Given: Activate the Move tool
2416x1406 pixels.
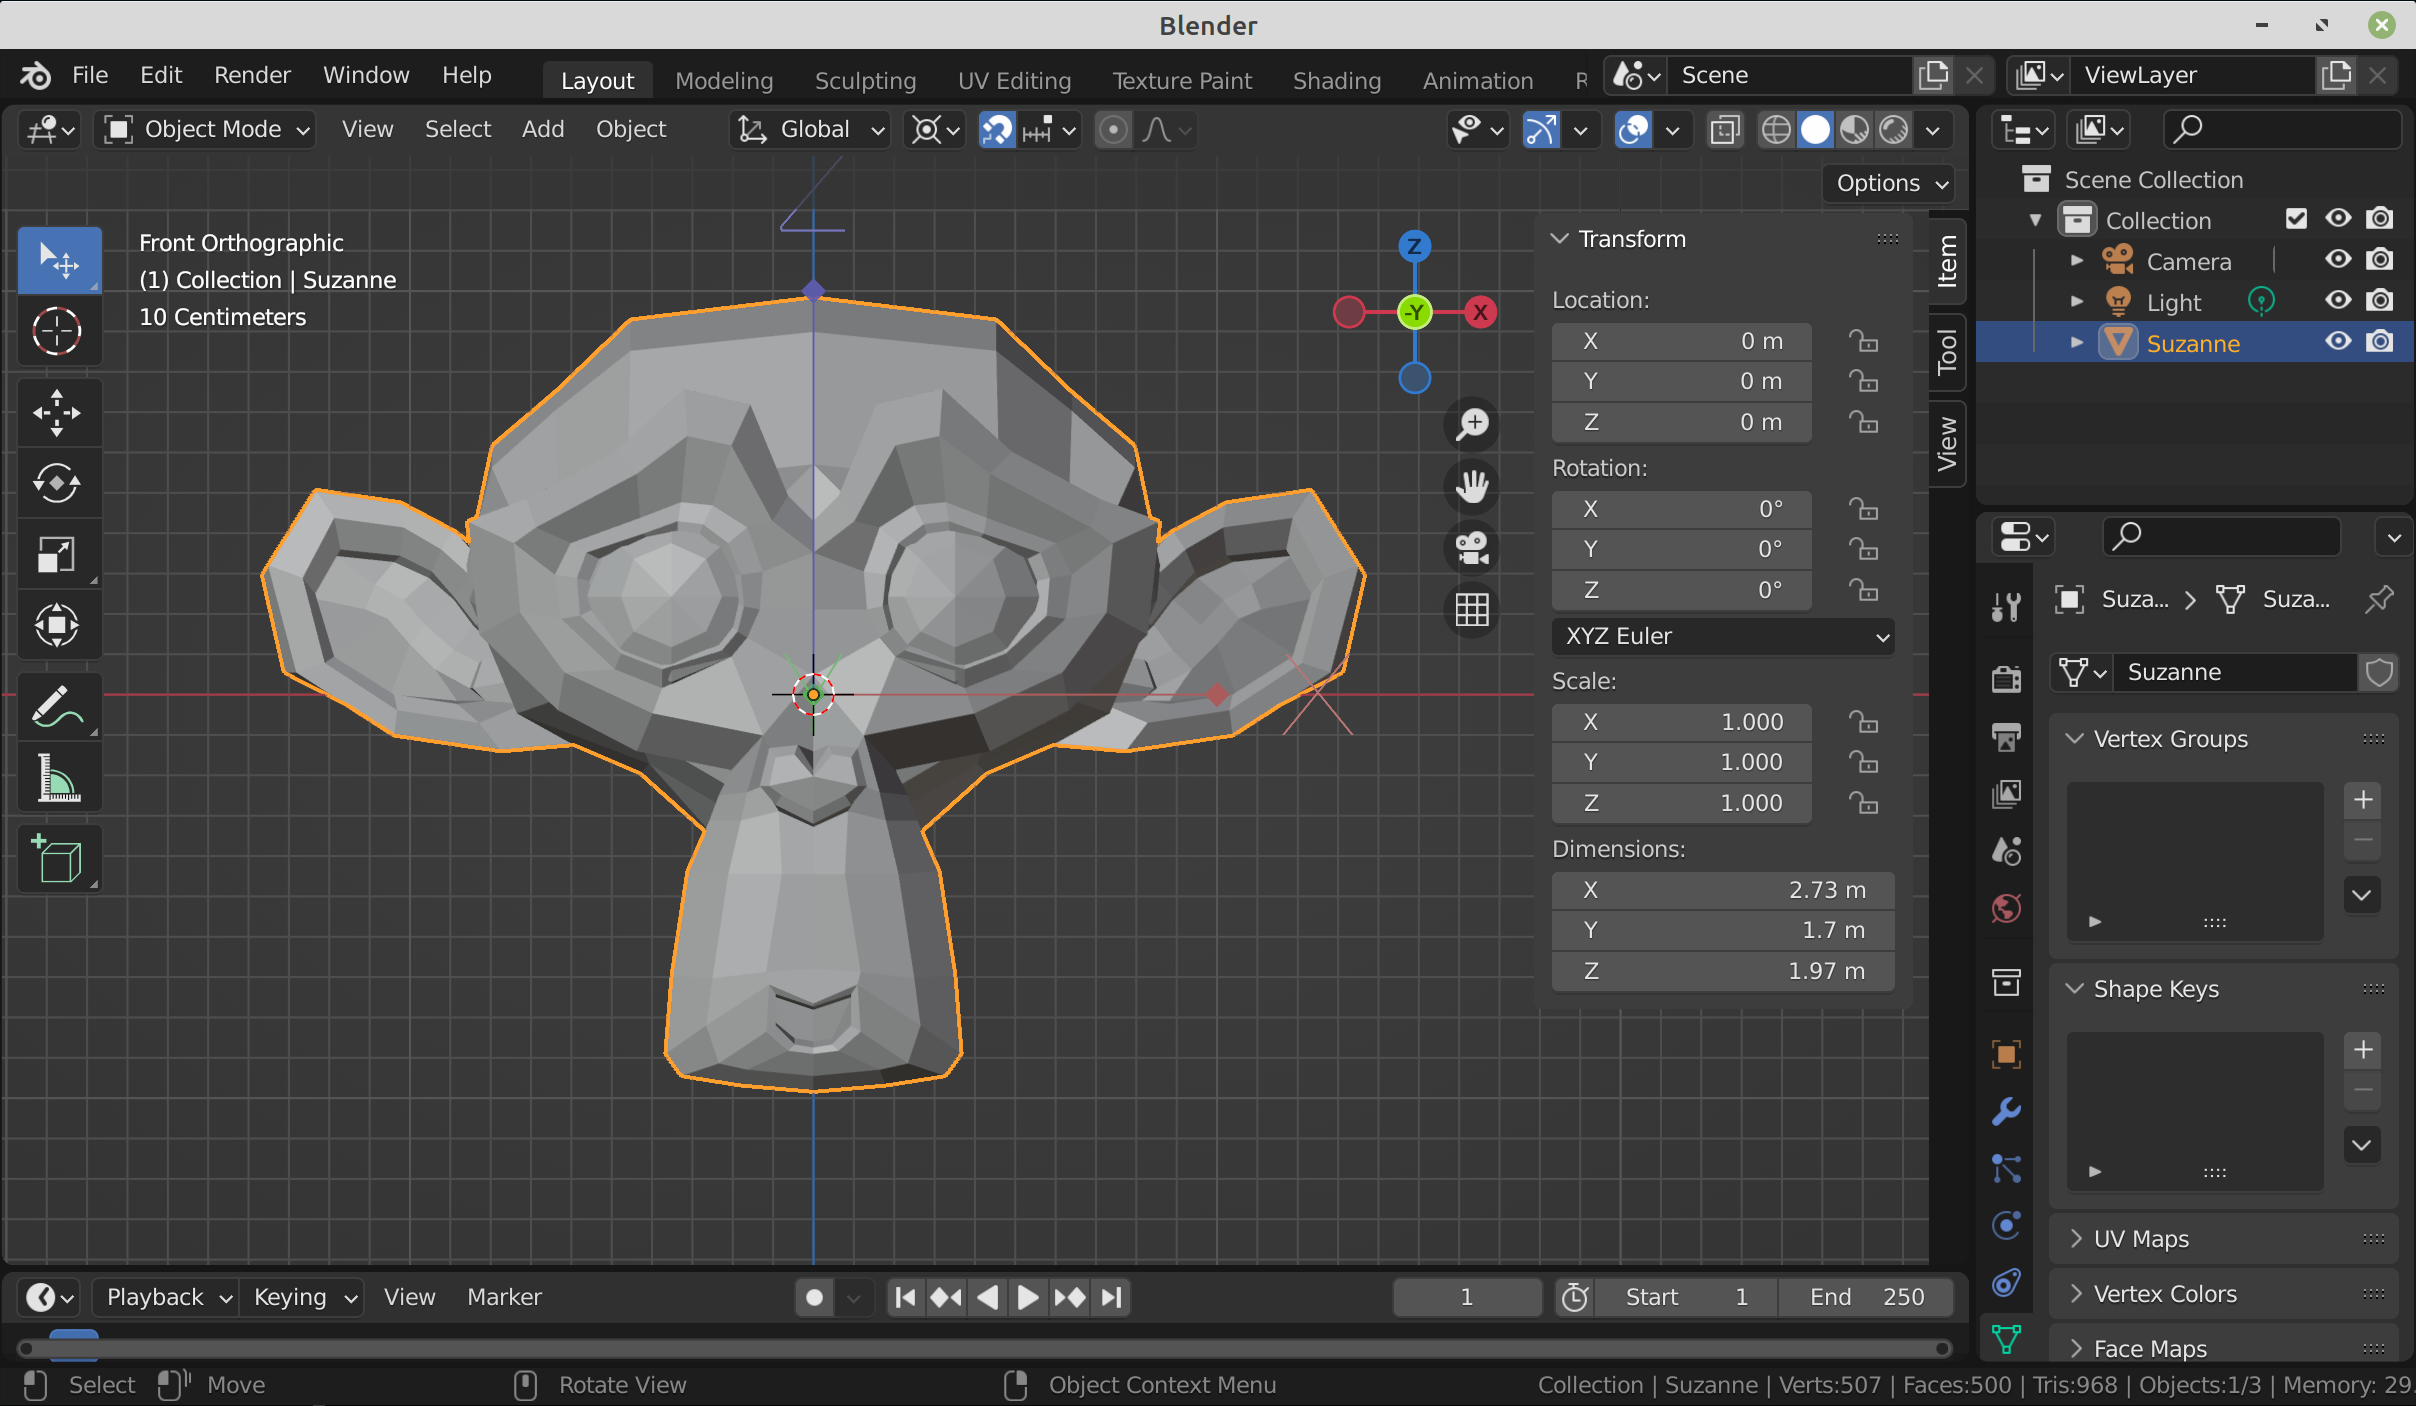Looking at the screenshot, I should click(58, 413).
